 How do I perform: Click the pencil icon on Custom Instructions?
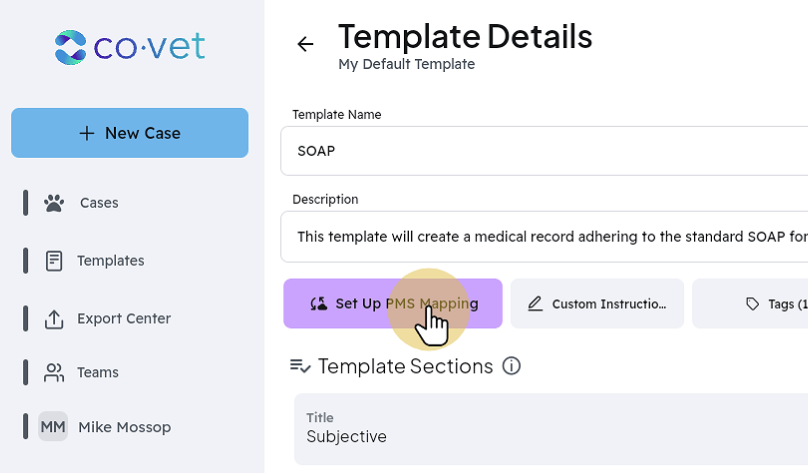point(535,303)
